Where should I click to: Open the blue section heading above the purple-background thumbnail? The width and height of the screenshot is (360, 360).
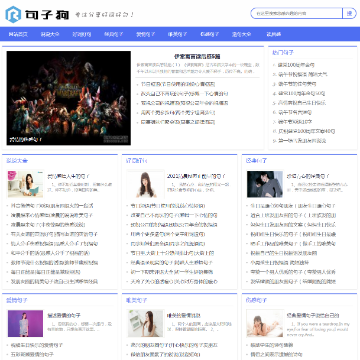[17, 300]
